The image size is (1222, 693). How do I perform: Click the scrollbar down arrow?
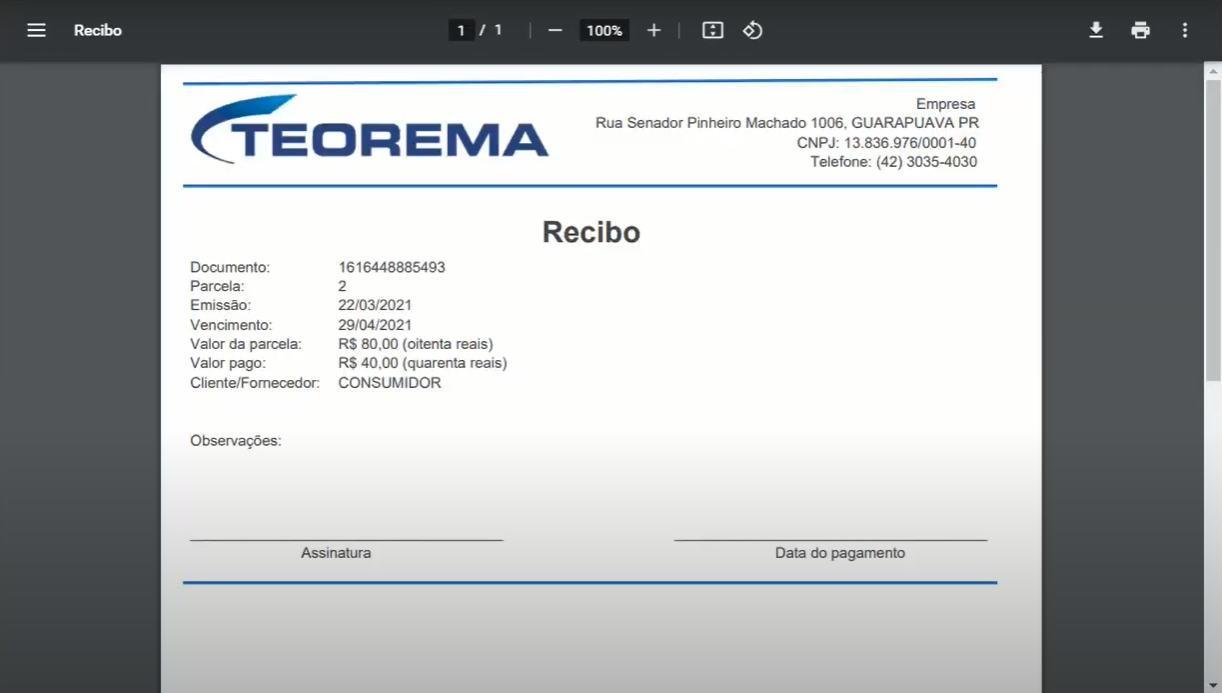pos(1213,685)
